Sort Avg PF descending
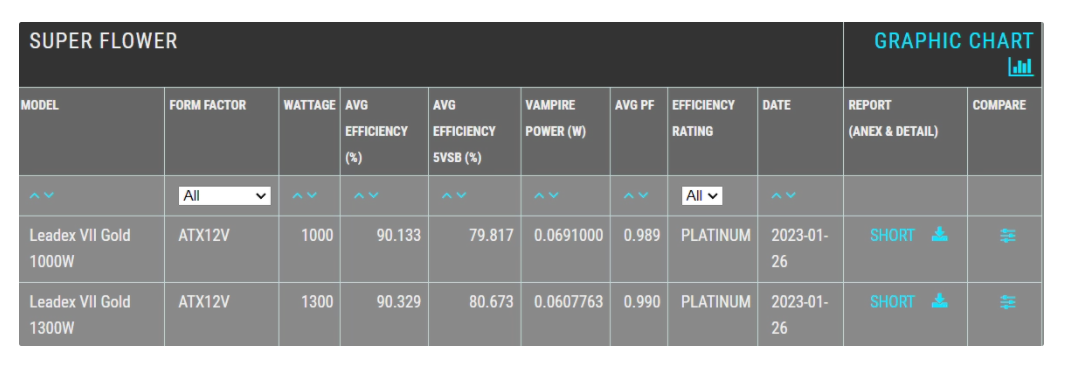The width and height of the screenshot is (1083, 370). [x=643, y=196]
